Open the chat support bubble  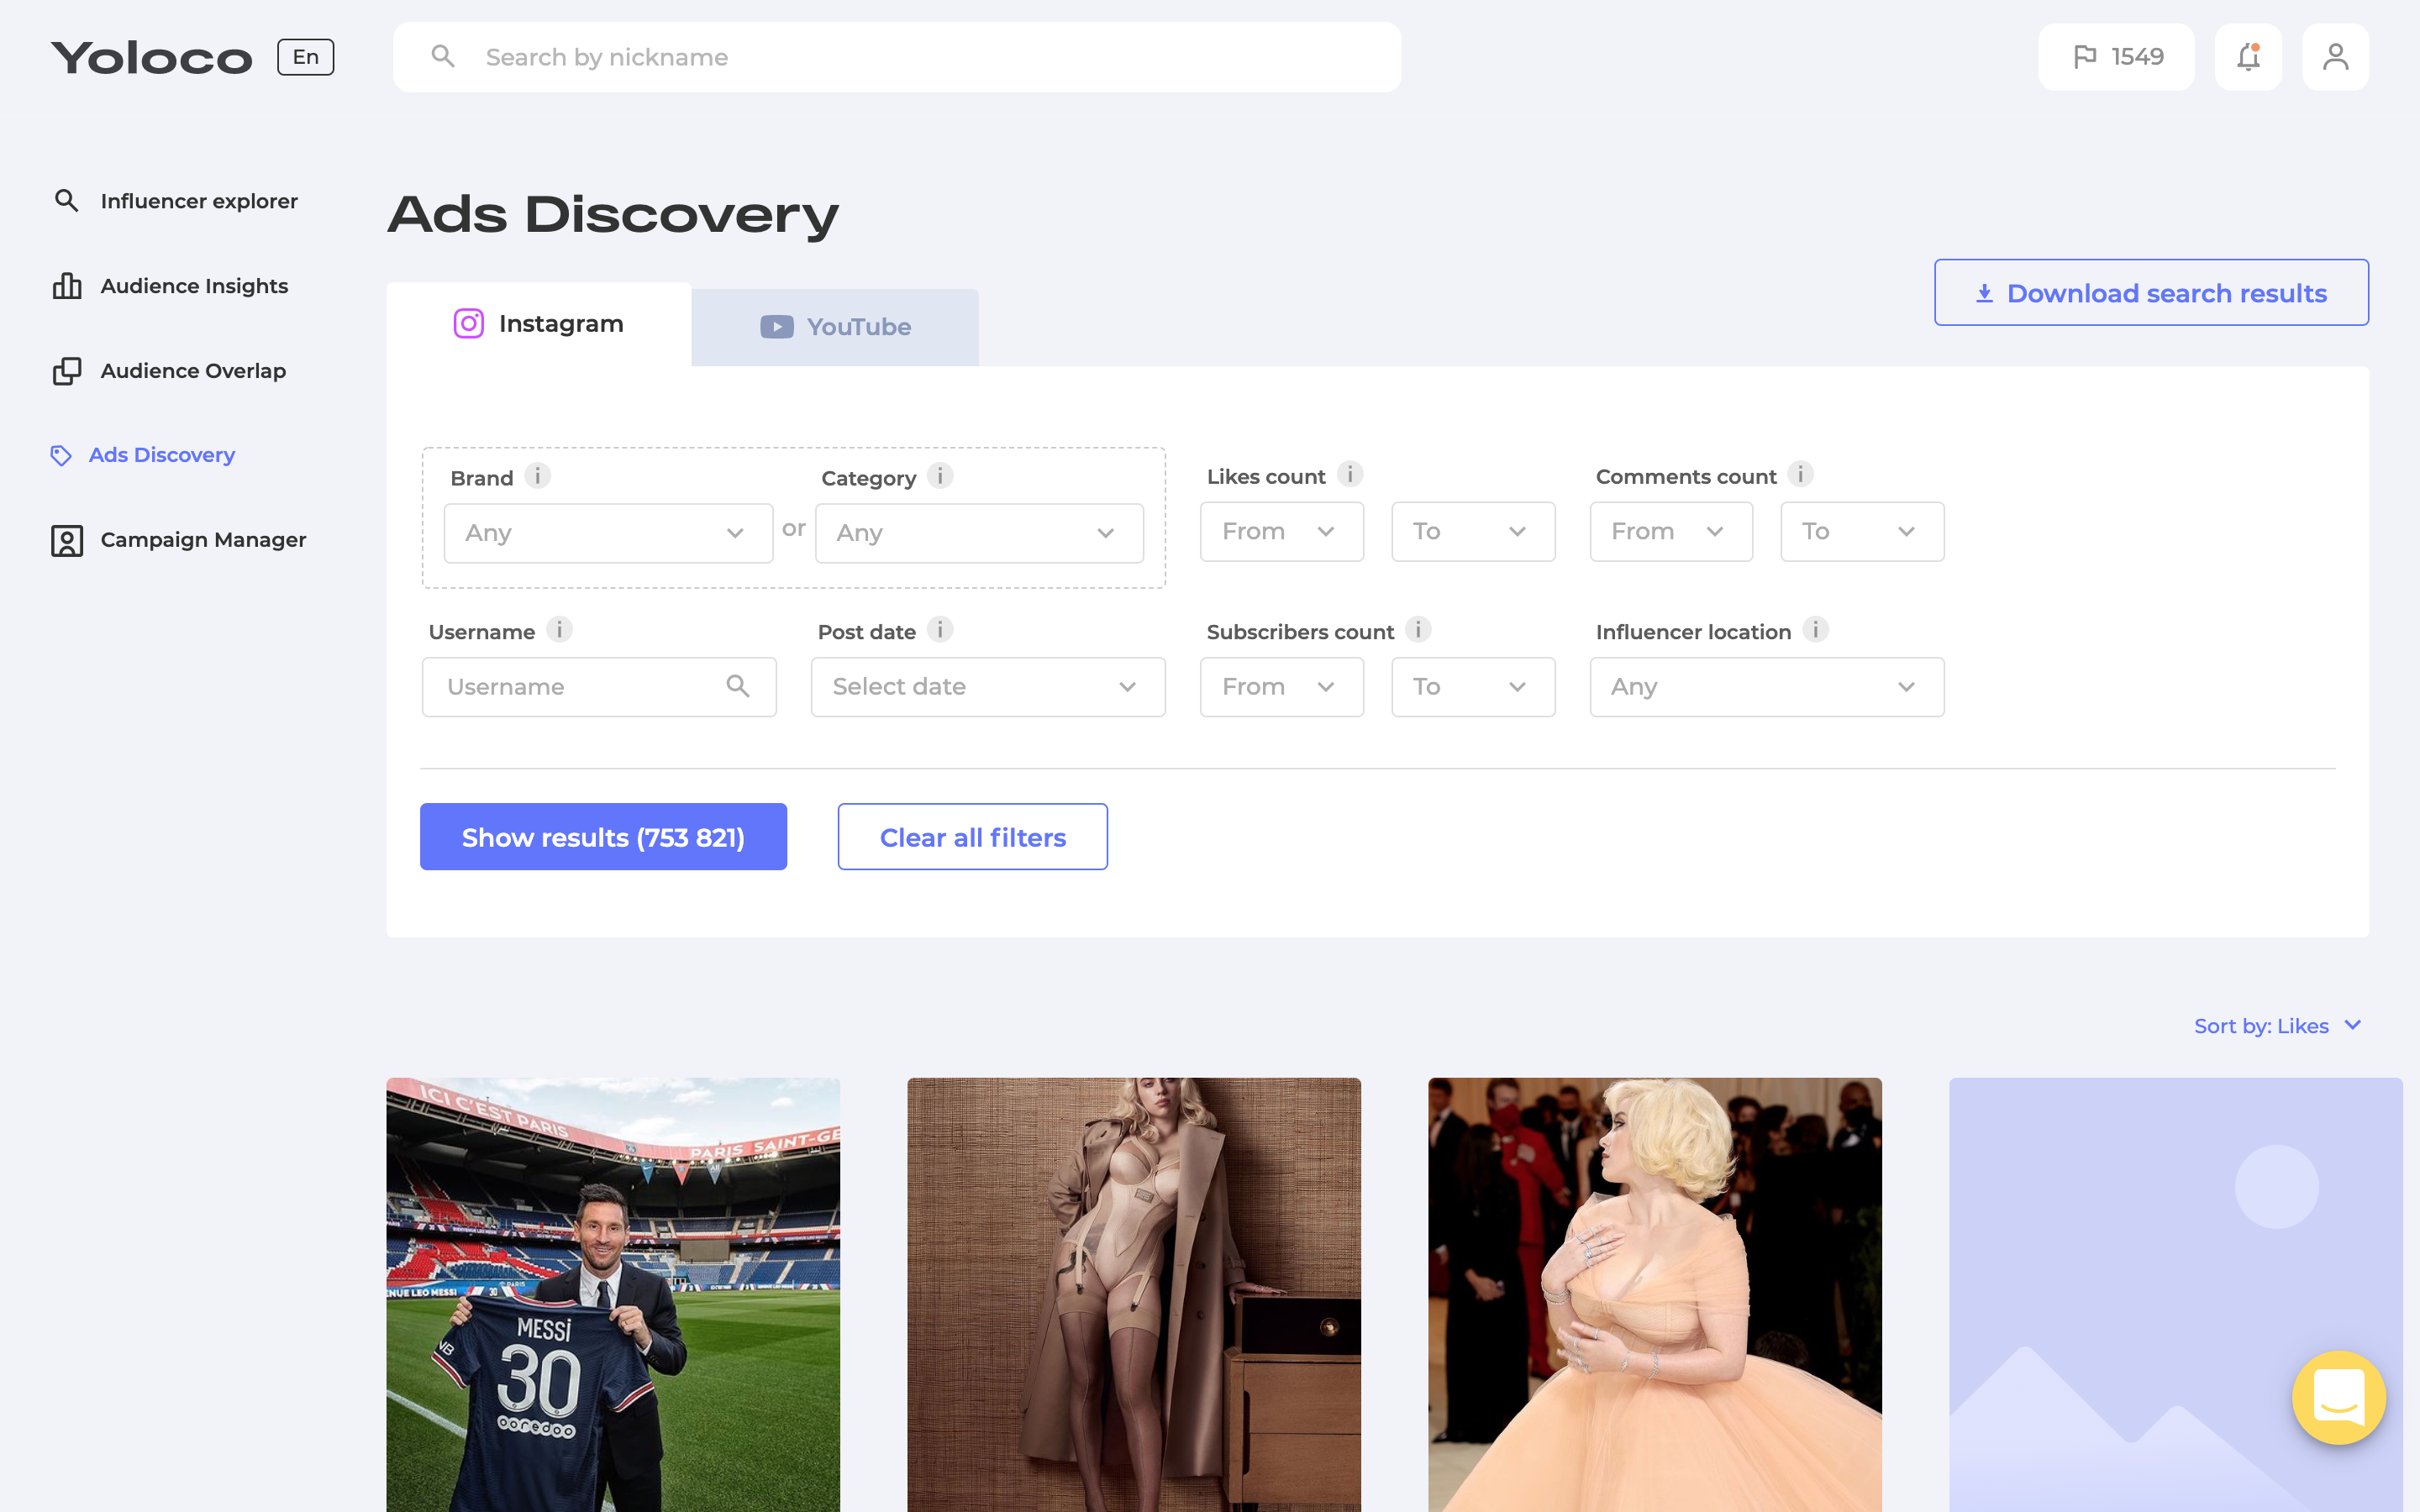pyautogui.click(x=2338, y=1397)
